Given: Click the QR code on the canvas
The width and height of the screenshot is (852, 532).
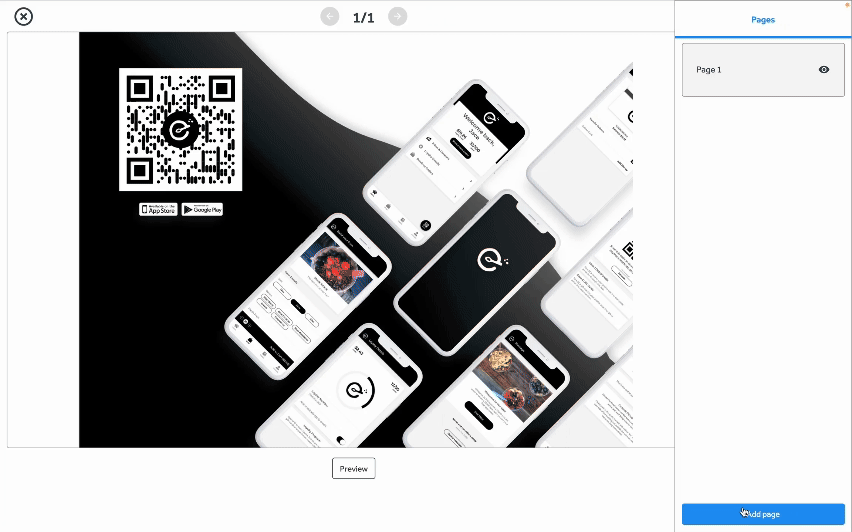Looking at the screenshot, I should (180, 129).
